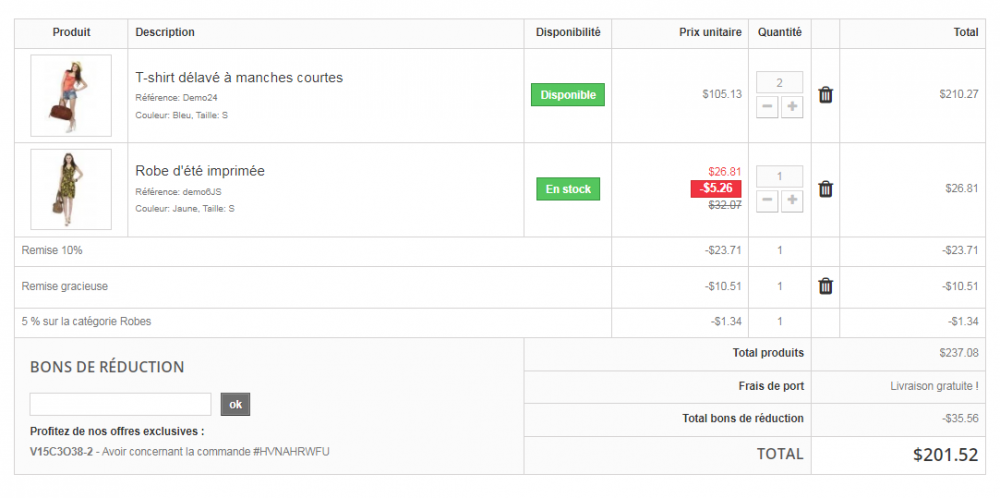The height and width of the screenshot is (498, 1000).
Task: Click the Remise 10% discount row label
Action: 52,250
